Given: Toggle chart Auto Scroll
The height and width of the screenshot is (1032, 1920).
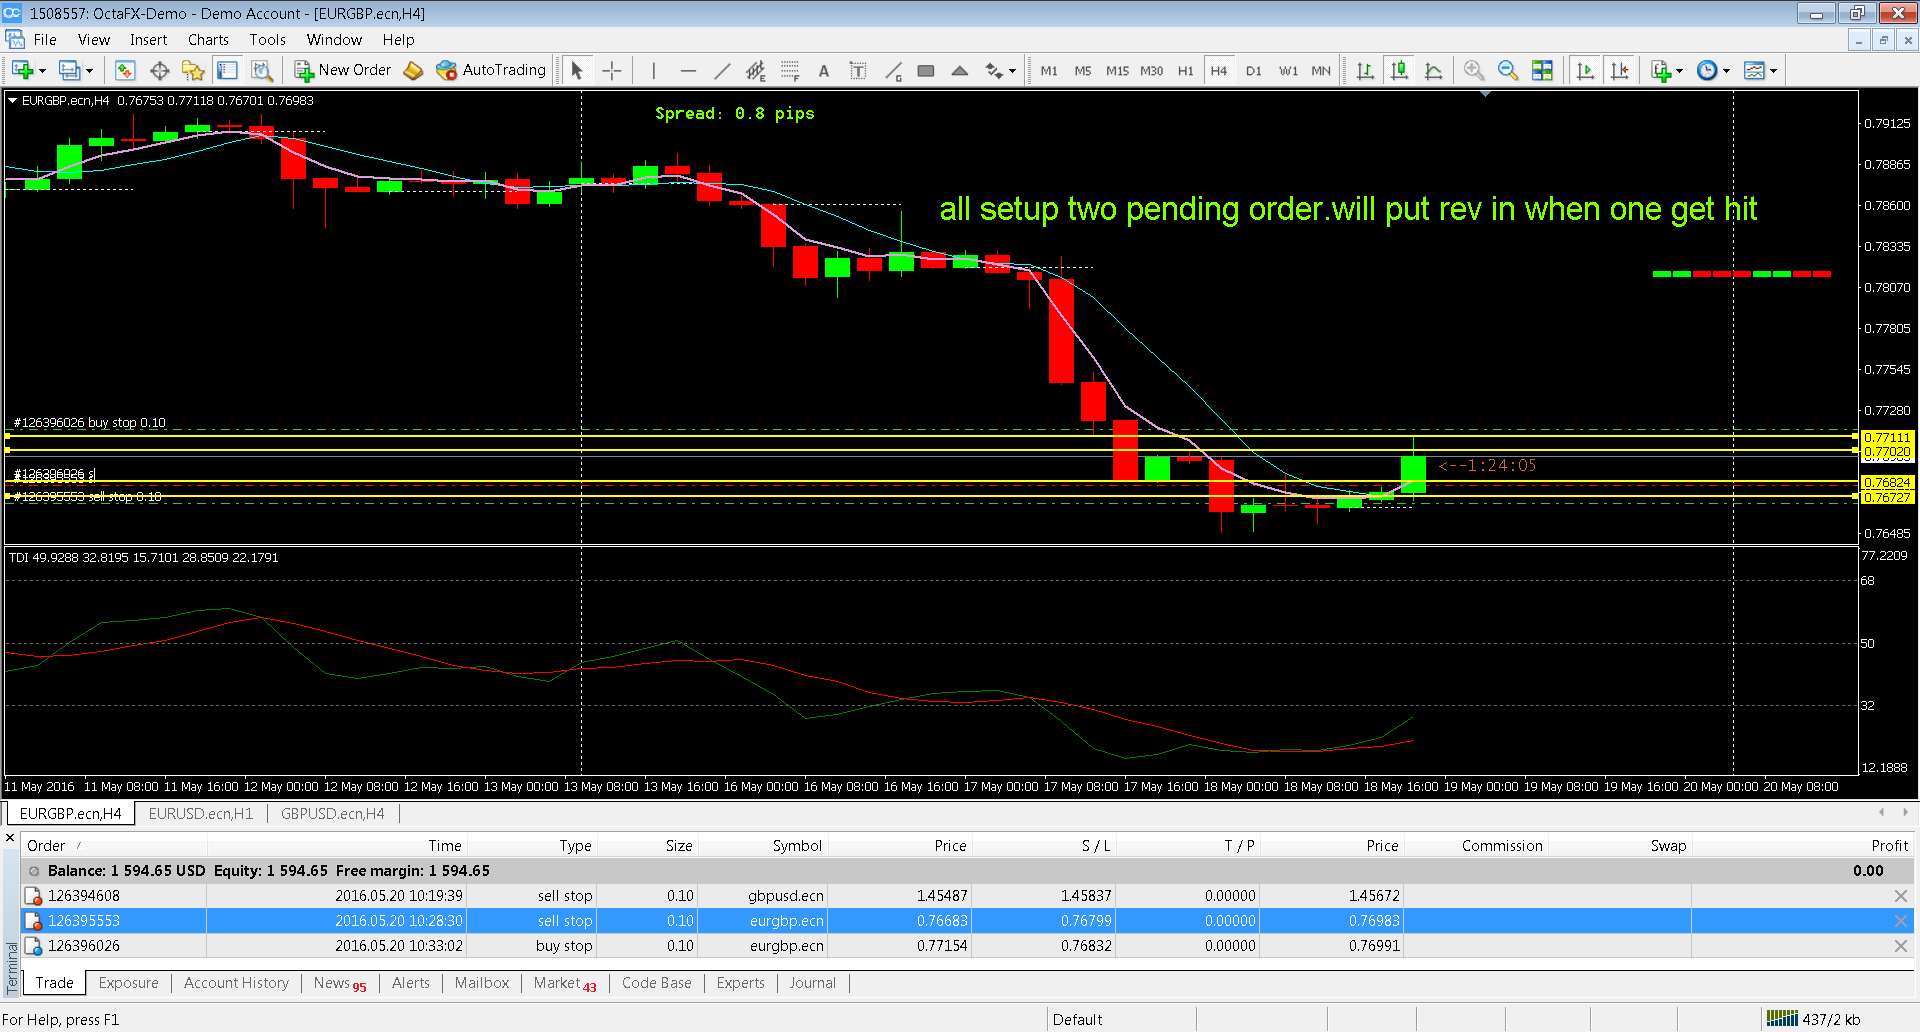Looking at the screenshot, I should [x=1585, y=70].
